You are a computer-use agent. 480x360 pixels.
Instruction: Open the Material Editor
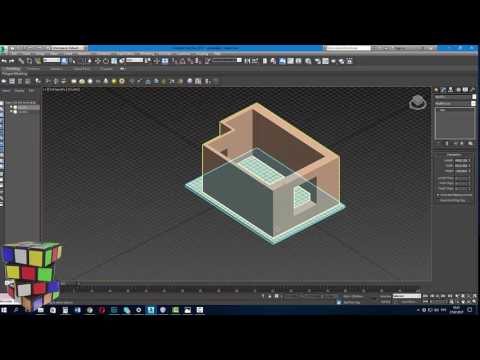[308, 61]
